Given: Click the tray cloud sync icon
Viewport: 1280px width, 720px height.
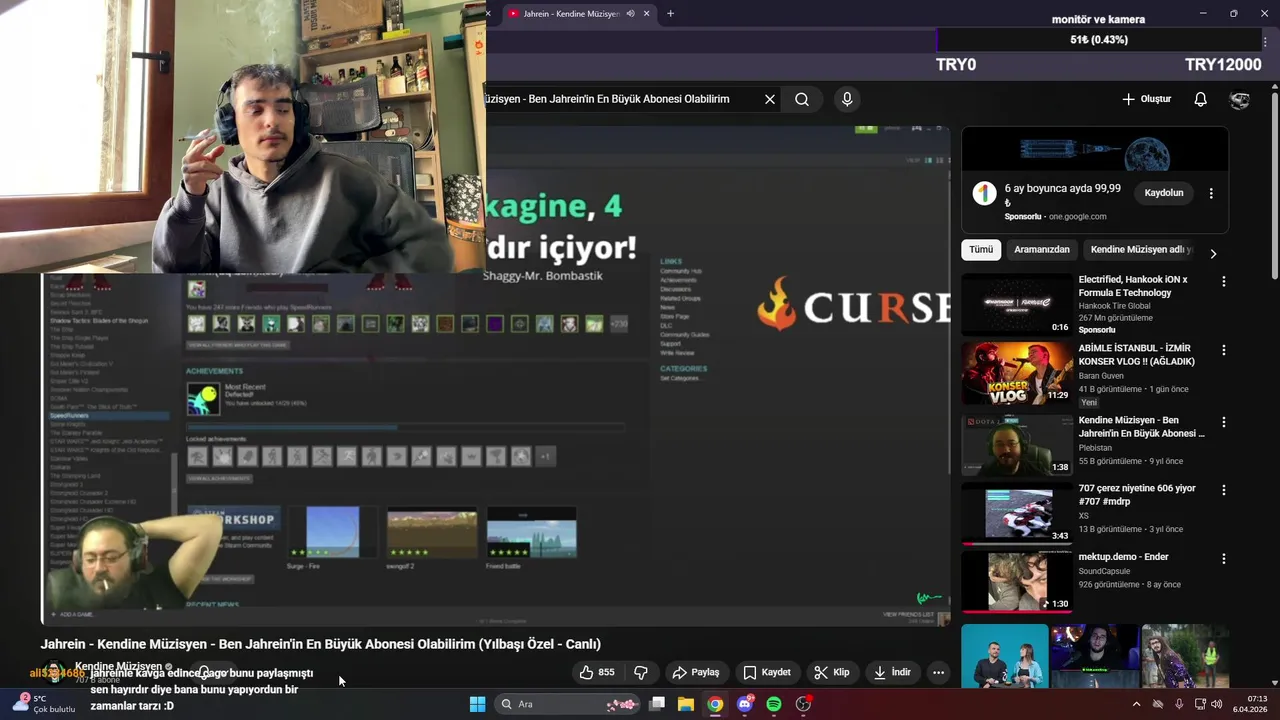Looking at the screenshot, I should pos(1158,704).
